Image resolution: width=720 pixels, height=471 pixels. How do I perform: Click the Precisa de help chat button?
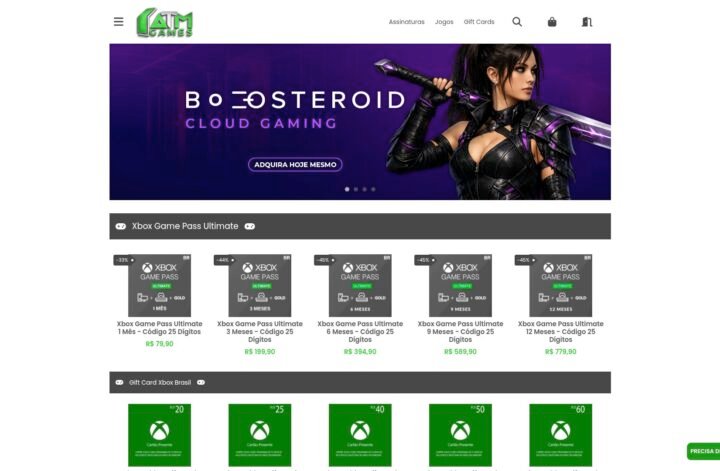(703, 451)
